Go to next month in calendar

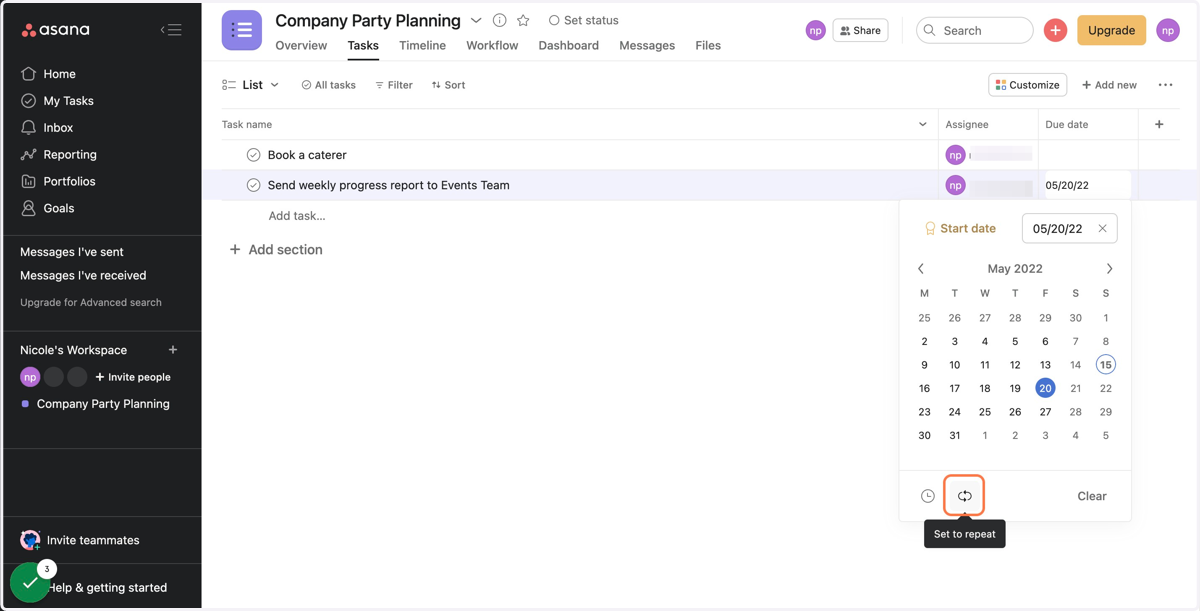[1109, 269]
